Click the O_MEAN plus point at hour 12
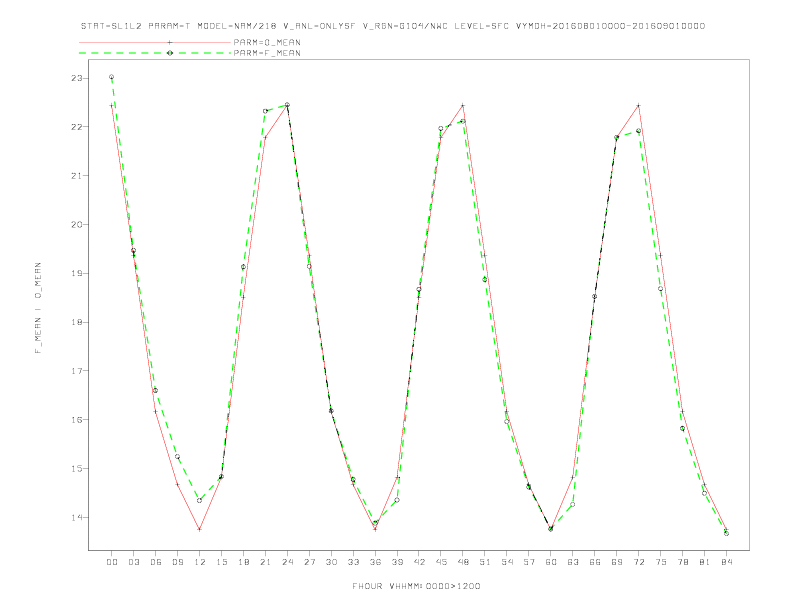792x612 pixels. click(200, 529)
